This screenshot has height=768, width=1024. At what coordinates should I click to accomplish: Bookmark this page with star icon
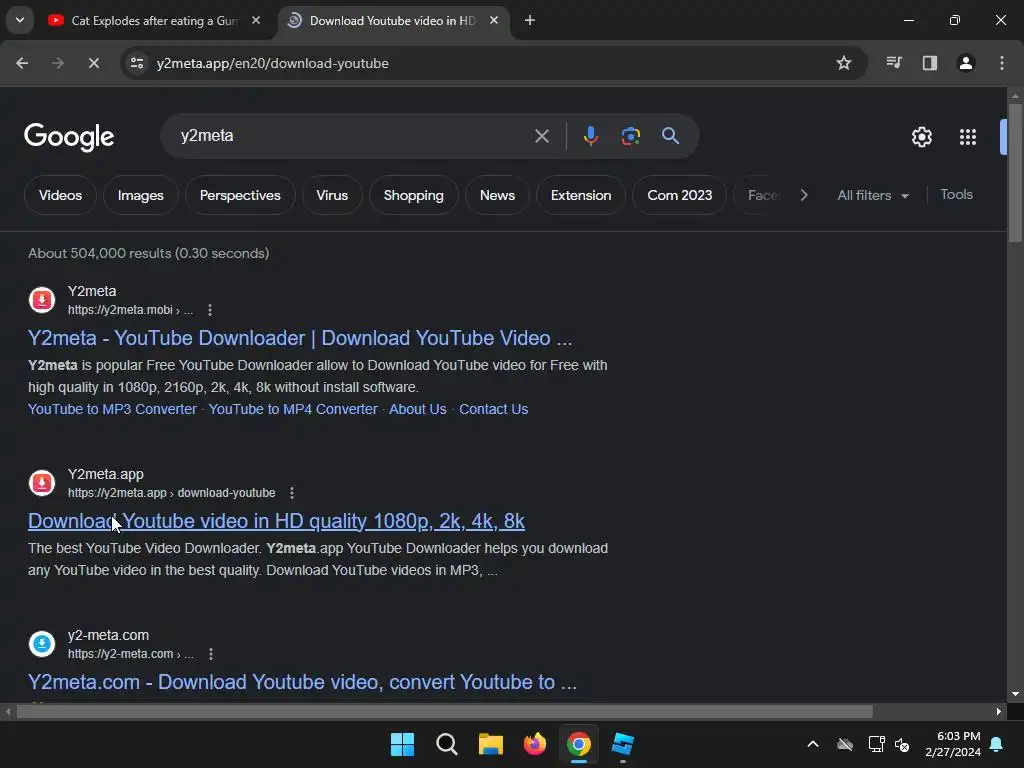click(844, 63)
